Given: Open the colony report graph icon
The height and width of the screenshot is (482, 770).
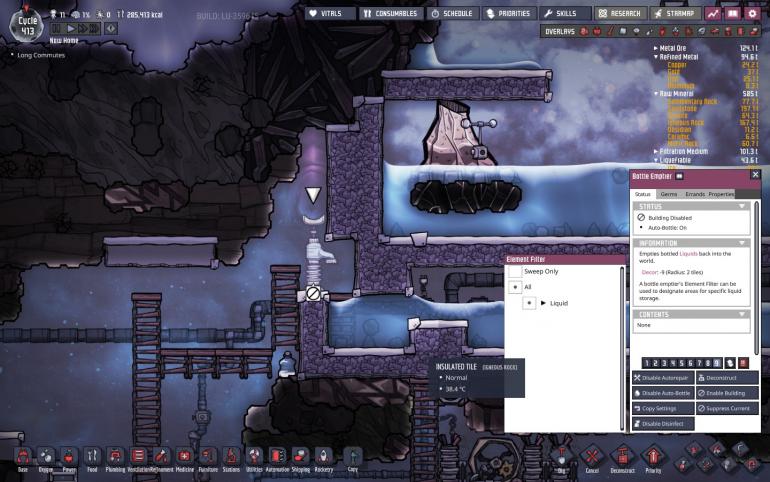Looking at the screenshot, I should click(x=713, y=14).
